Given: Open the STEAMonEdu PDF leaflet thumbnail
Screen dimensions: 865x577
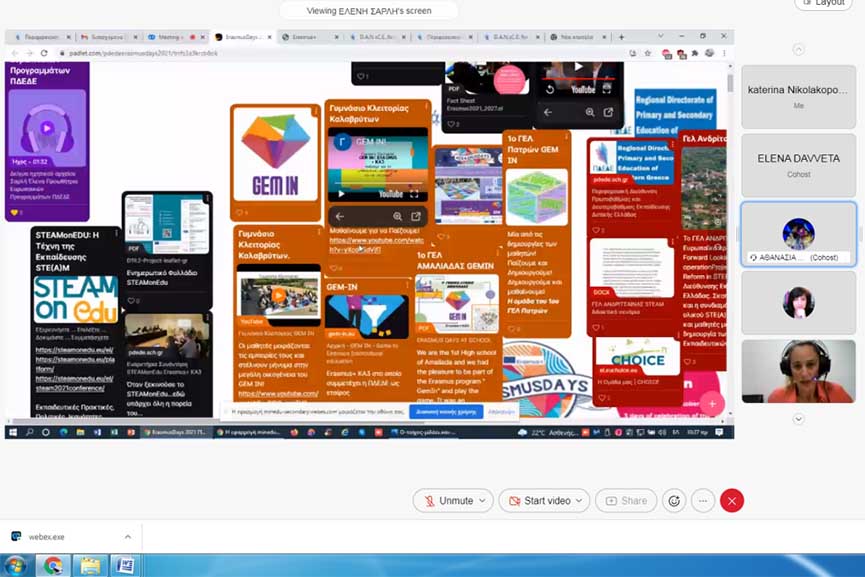Looking at the screenshot, I should pos(167,224).
